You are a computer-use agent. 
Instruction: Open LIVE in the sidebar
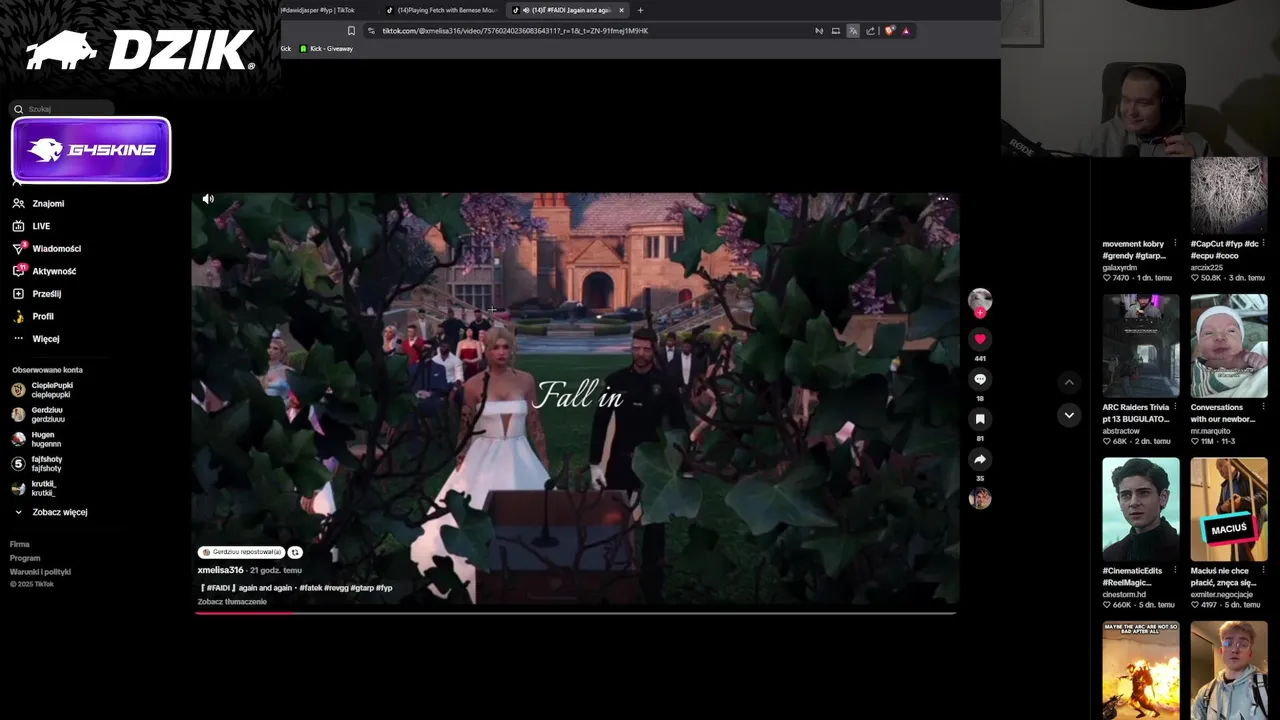pyautogui.click(x=32, y=226)
